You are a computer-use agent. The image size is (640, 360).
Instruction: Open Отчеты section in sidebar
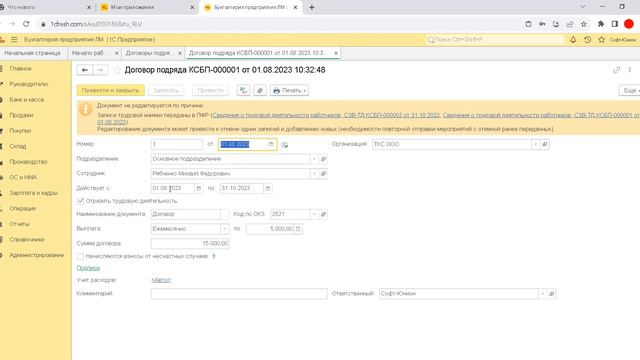[20, 224]
